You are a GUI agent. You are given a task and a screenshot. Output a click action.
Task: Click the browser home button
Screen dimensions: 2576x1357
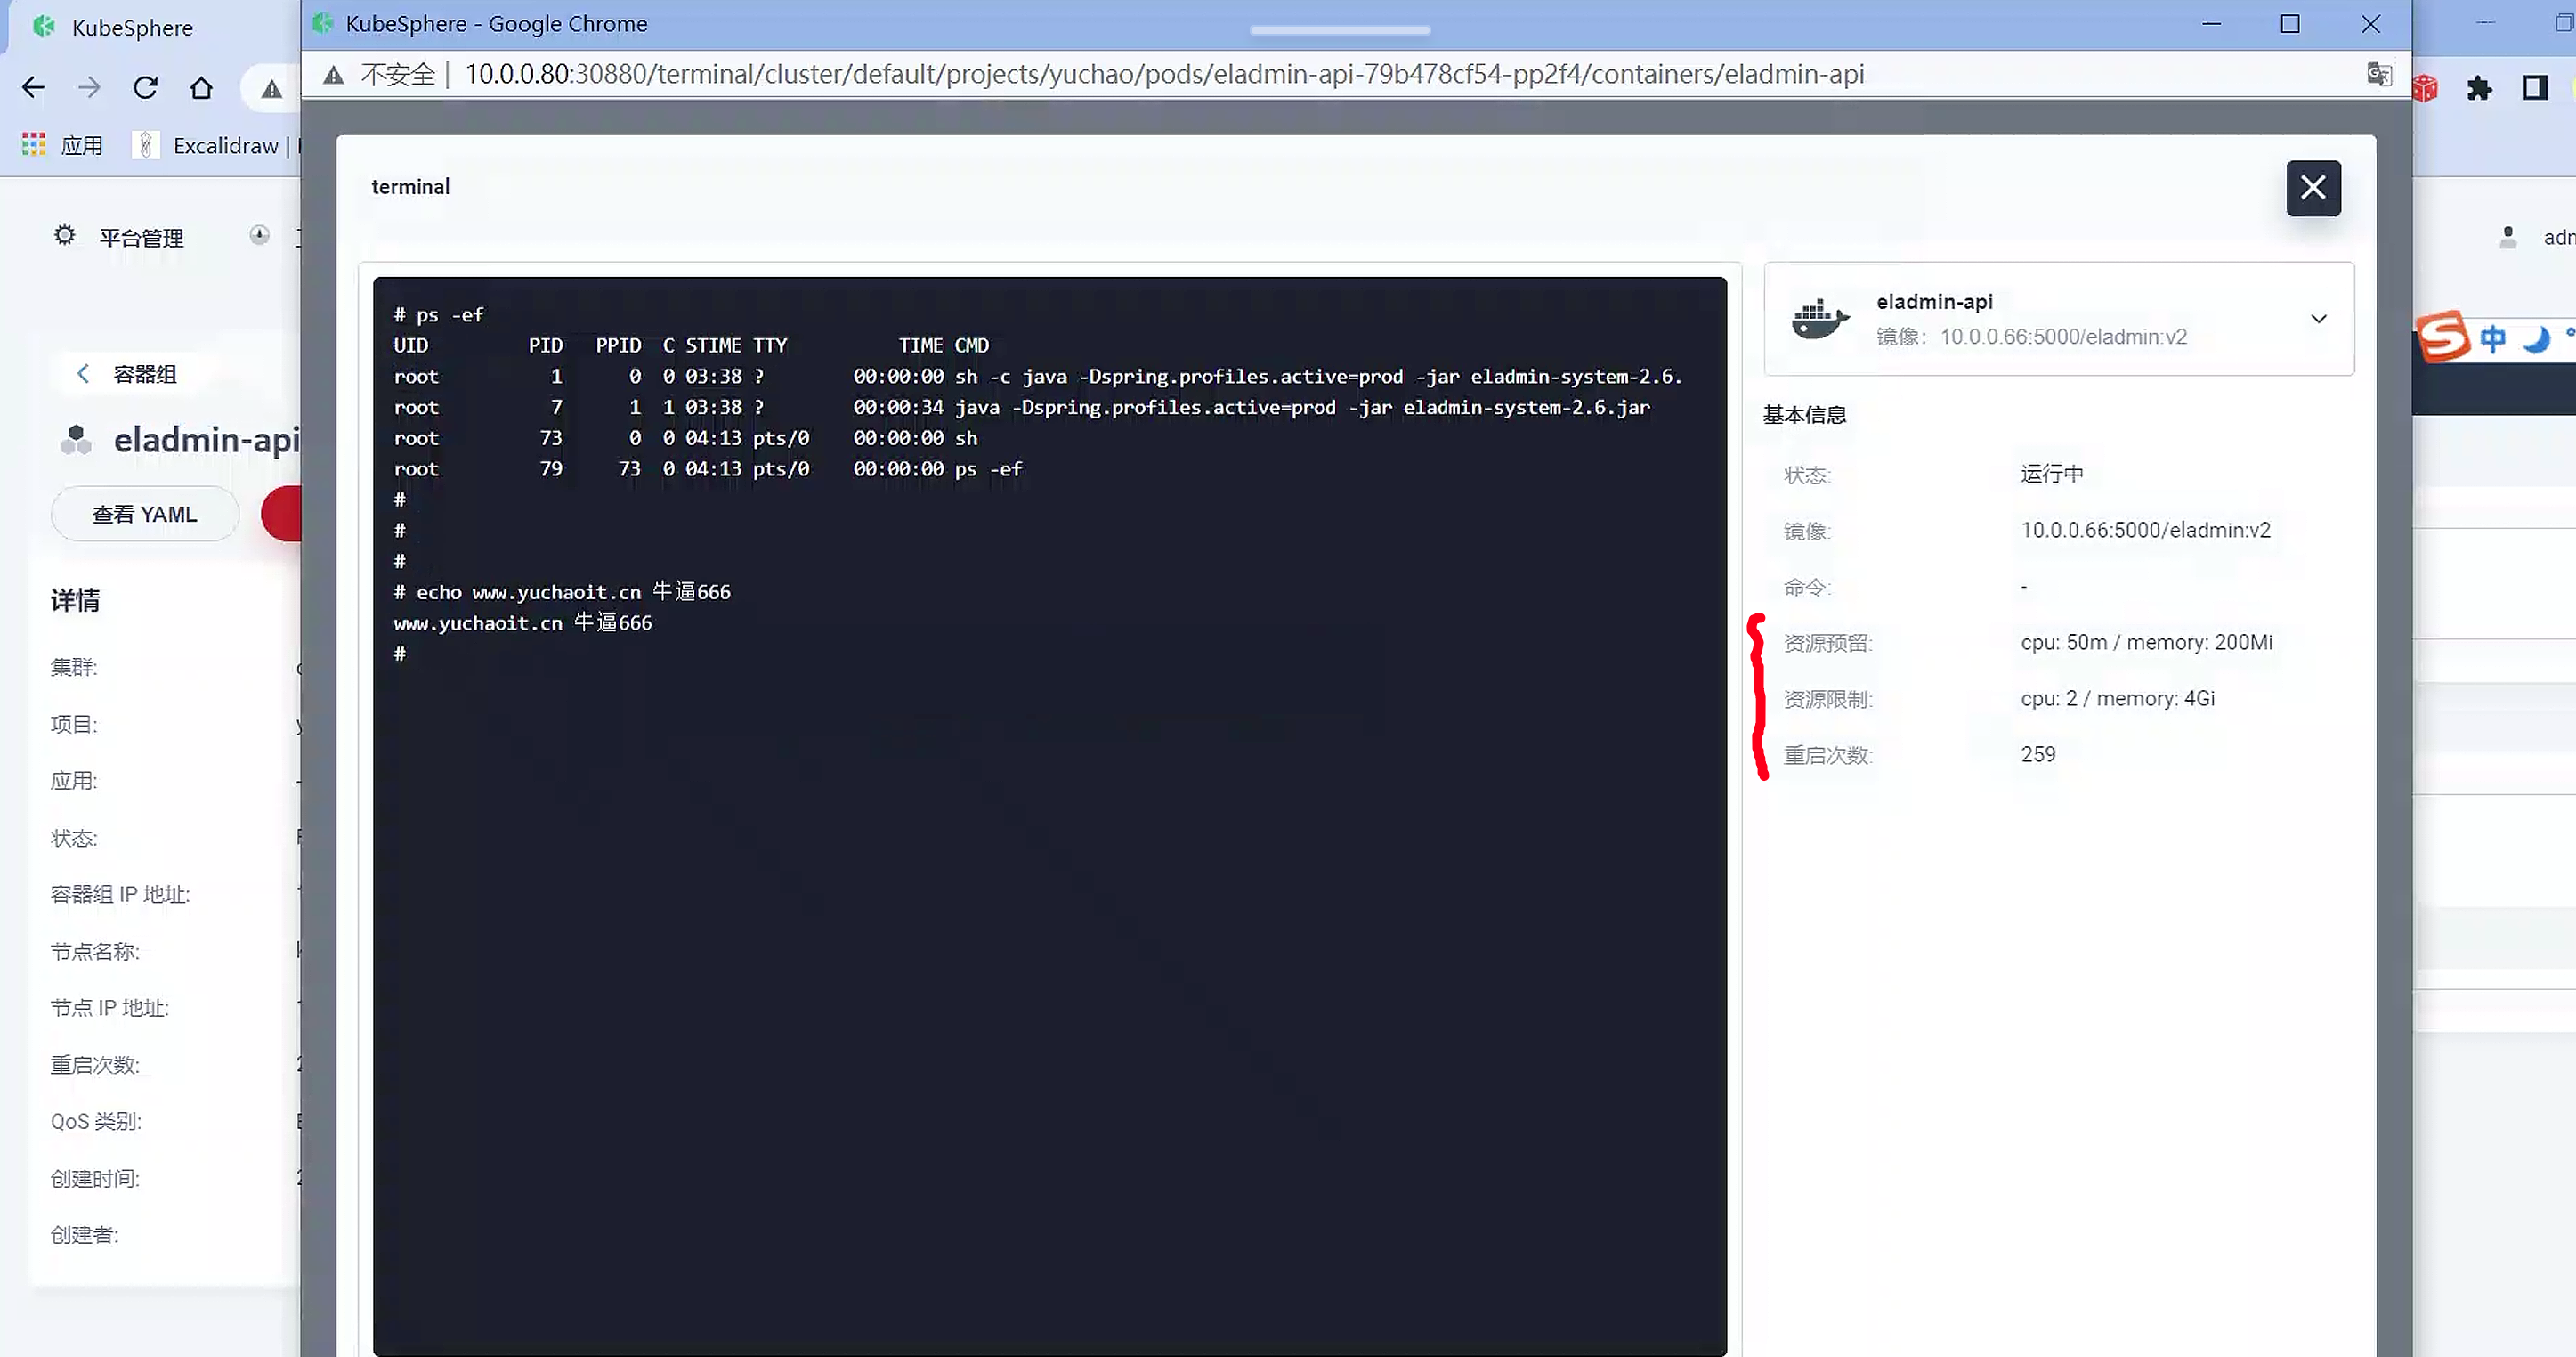pos(201,89)
